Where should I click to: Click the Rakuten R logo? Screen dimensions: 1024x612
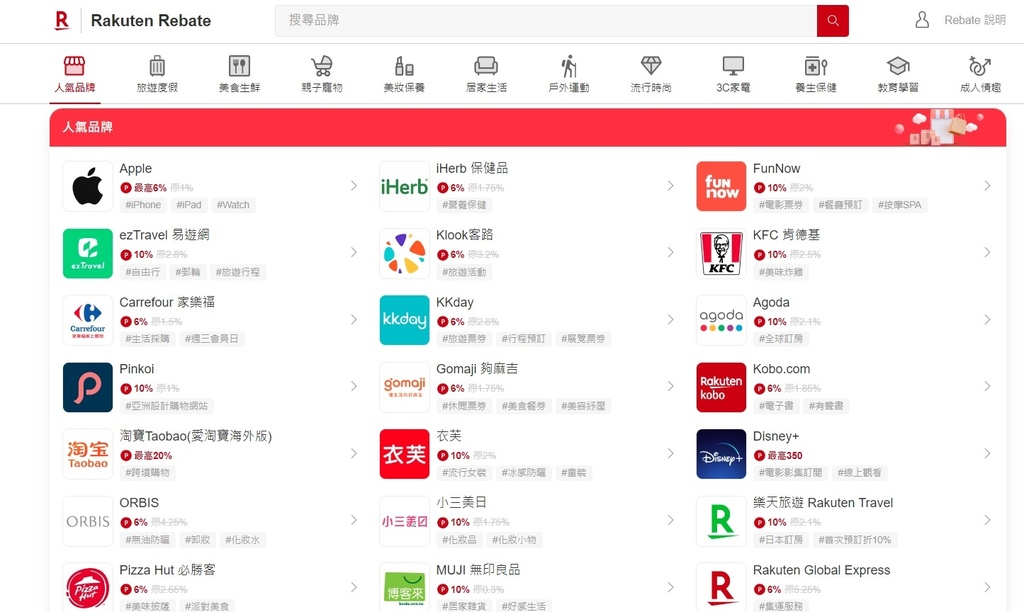(62, 20)
